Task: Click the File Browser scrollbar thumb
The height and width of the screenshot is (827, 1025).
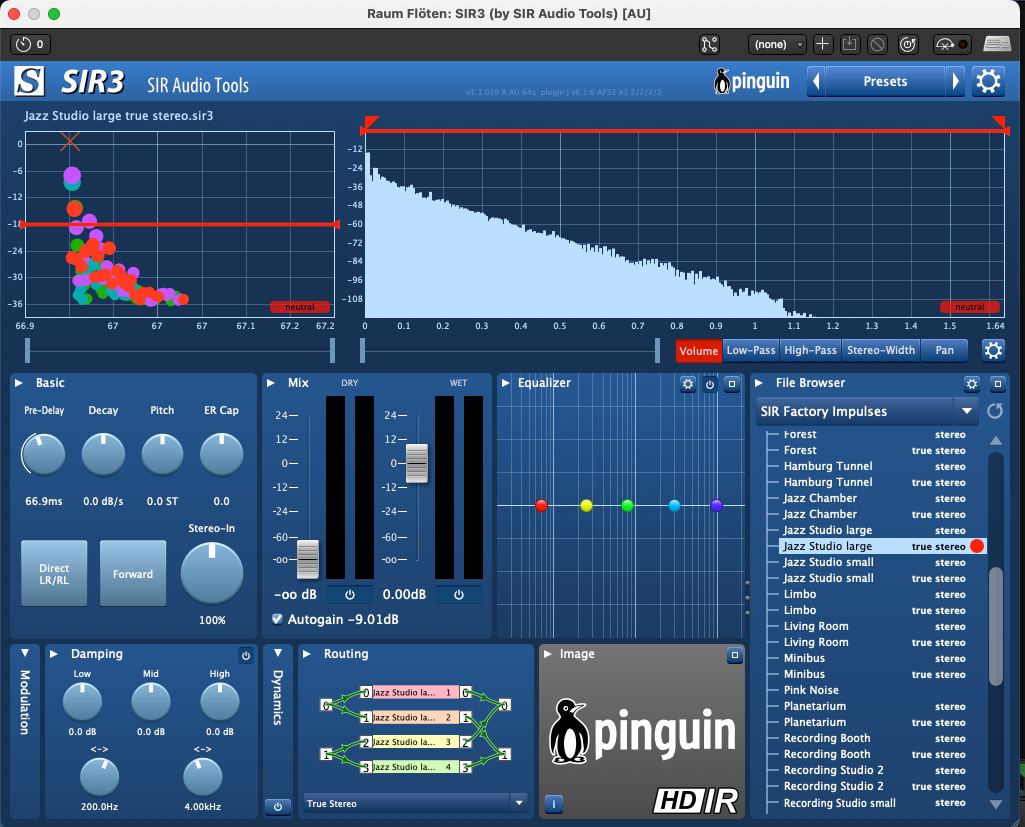Action: click(x=996, y=626)
